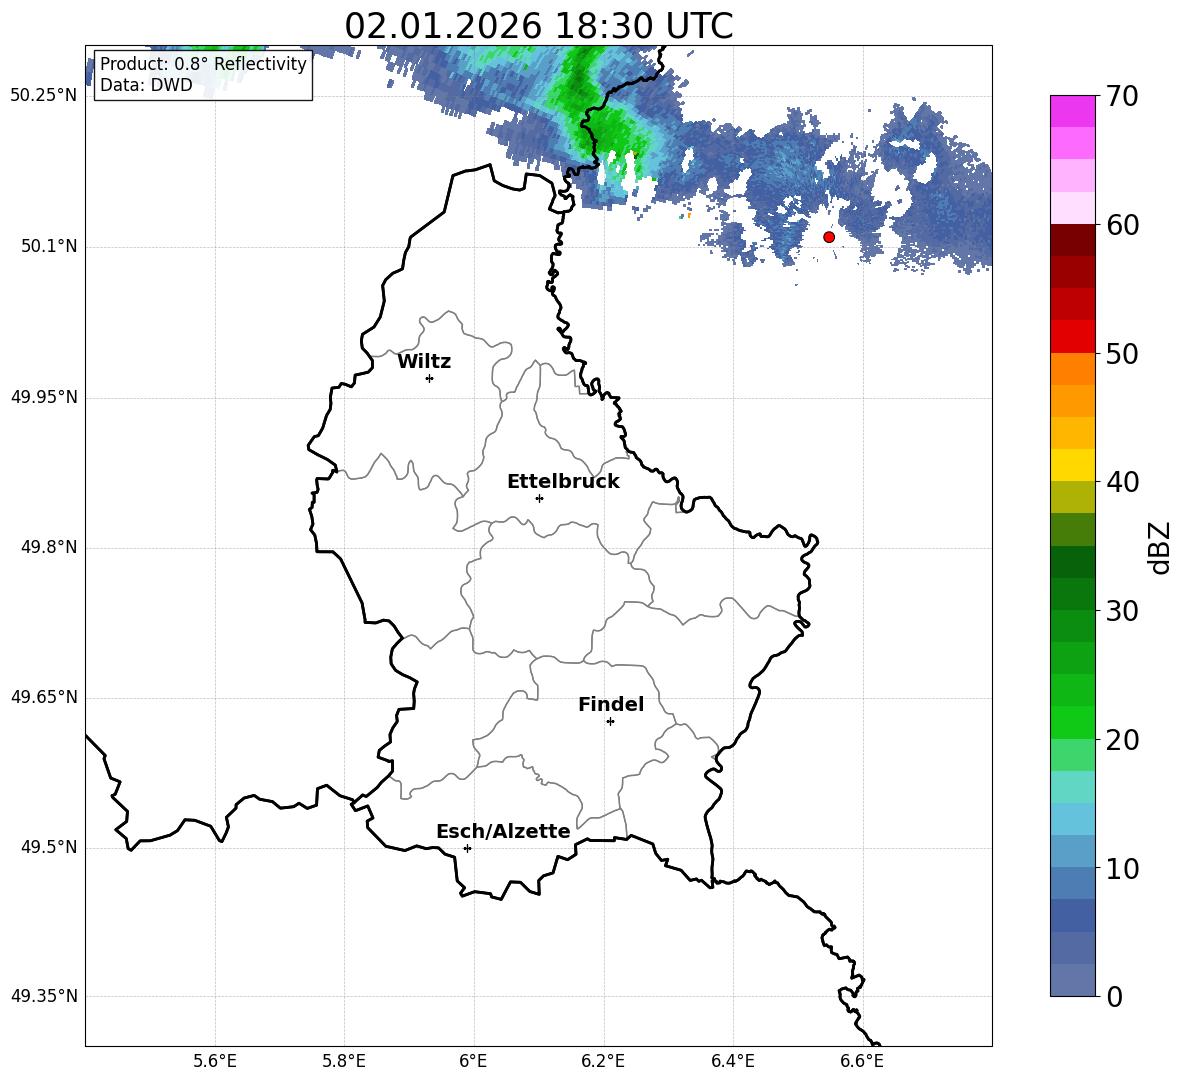The height and width of the screenshot is (1081, 1184).
Task: Click the 50 tick label on colorbar
Action: (x=1121, y=354)
